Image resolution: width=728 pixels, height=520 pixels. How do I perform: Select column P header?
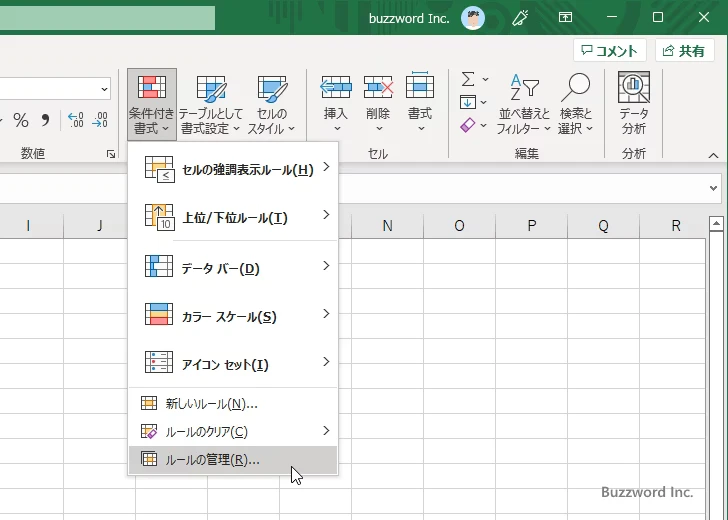pos(532,226)
